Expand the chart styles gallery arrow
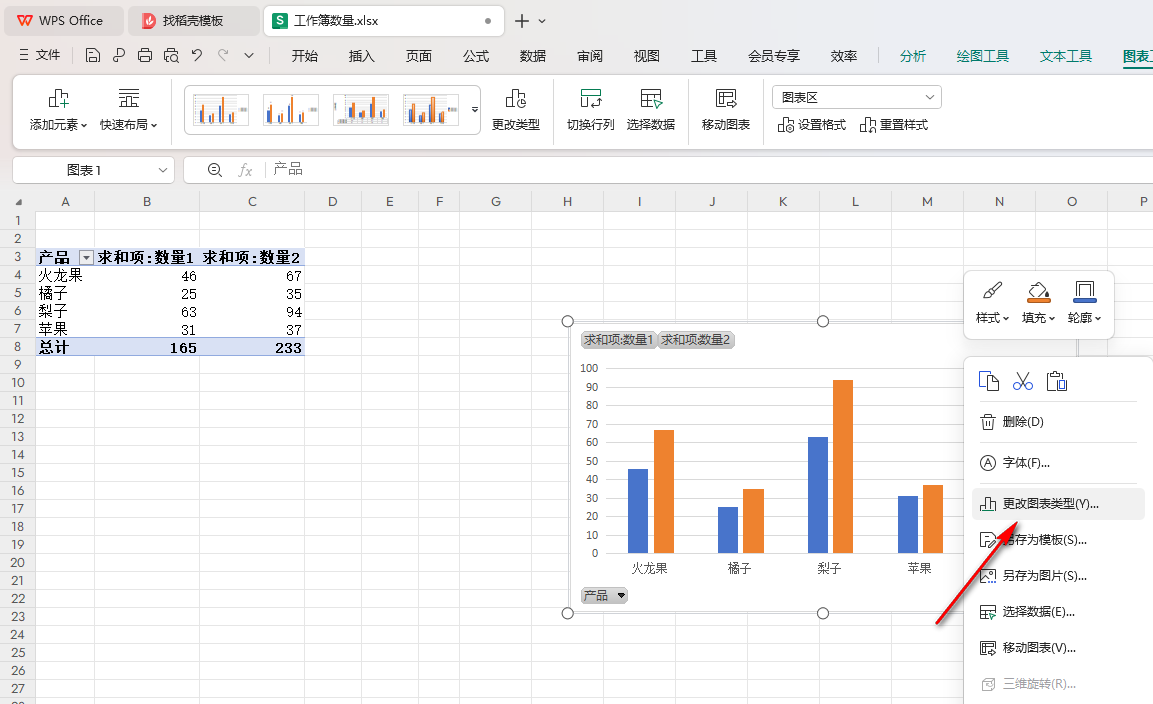 (475, 110)
